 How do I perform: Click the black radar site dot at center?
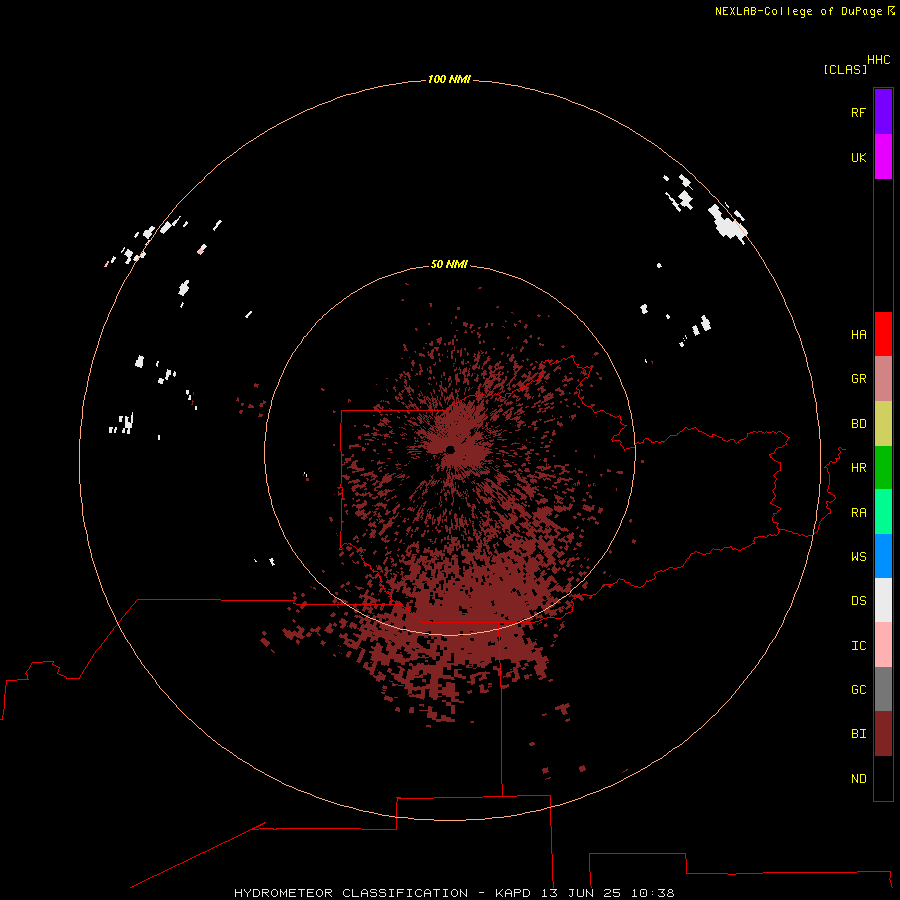point(450,450)
